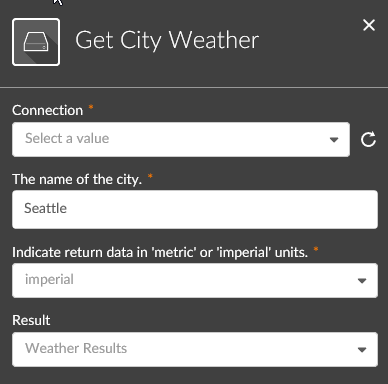Viewport: 388px width, 384px height.
Task: Expand the Connection dropdown arrow
Action: point(334,140)
